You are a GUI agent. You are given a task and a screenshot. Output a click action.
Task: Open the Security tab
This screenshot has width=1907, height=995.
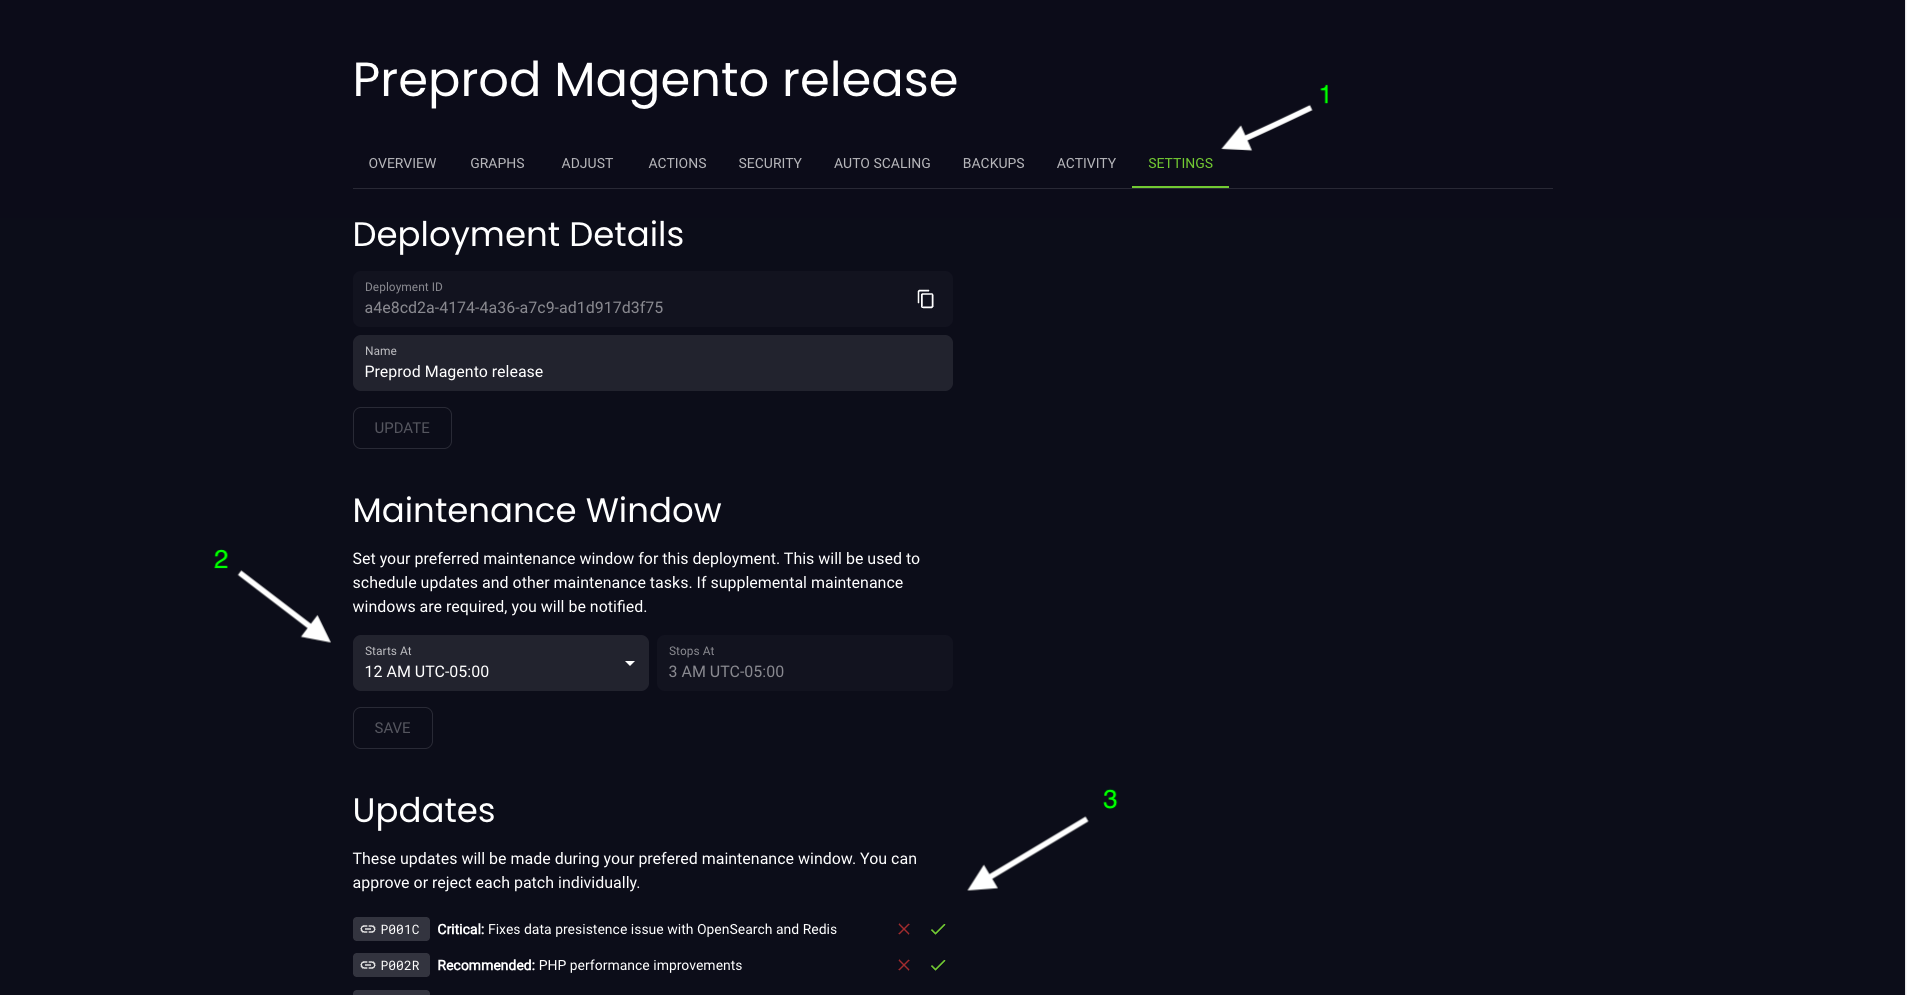click(770, 163)
